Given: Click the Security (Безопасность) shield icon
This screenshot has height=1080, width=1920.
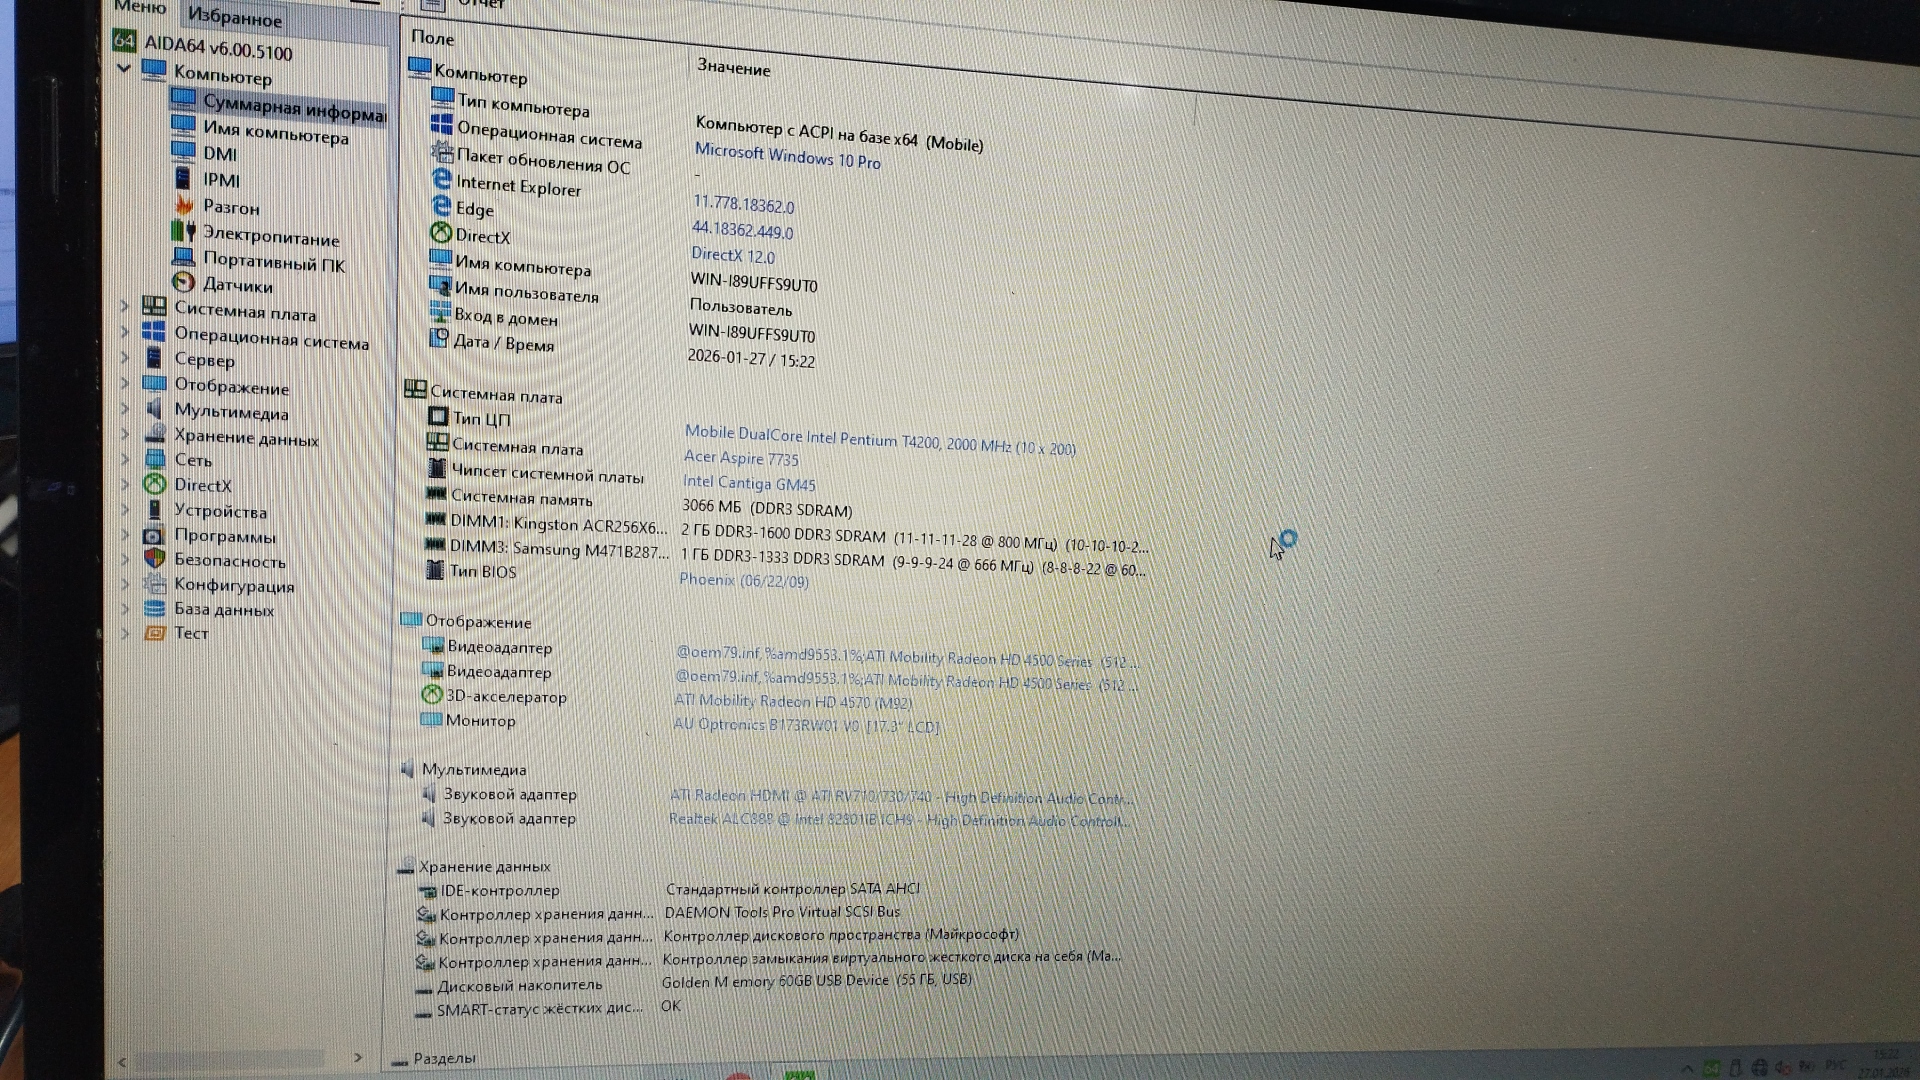Looking at the screenshot, I should click(x=154, y=558).
